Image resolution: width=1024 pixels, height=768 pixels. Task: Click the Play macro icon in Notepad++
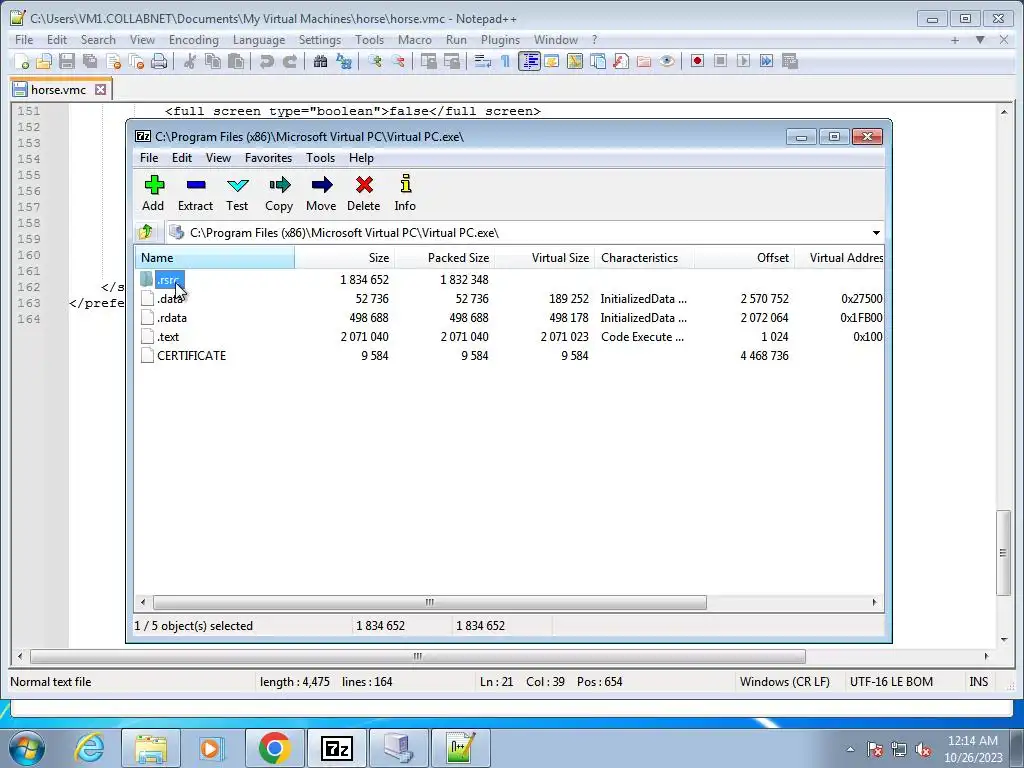(x=743, y=61)
